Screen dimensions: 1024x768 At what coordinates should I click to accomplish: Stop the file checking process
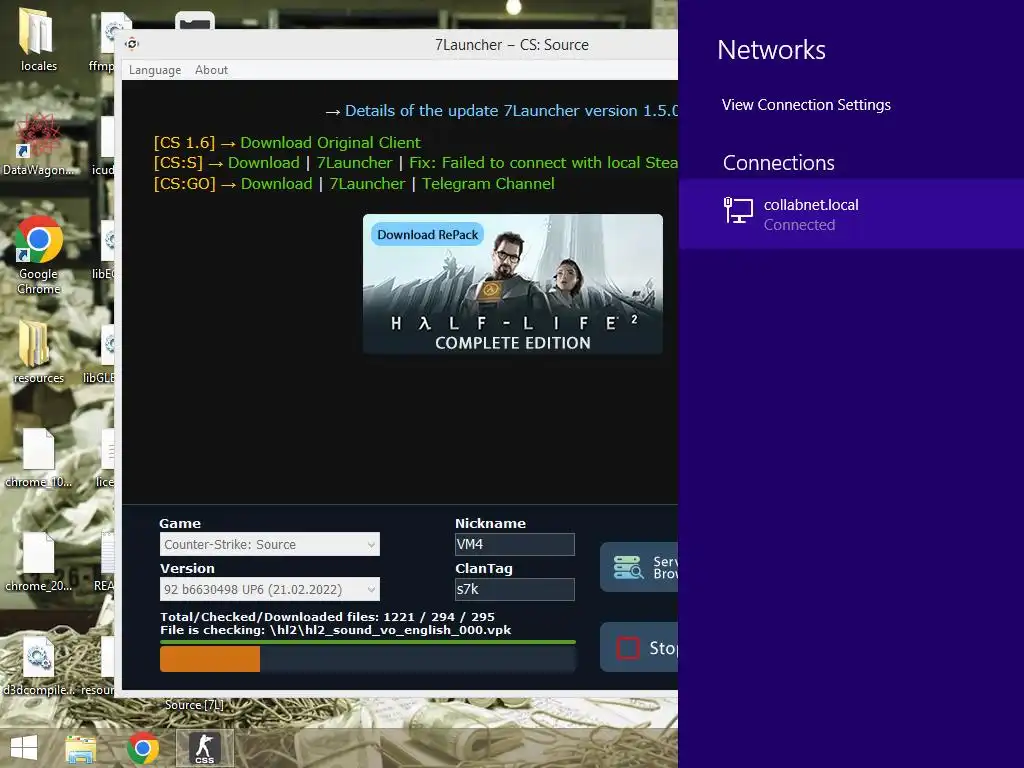[x=639, y=647]
